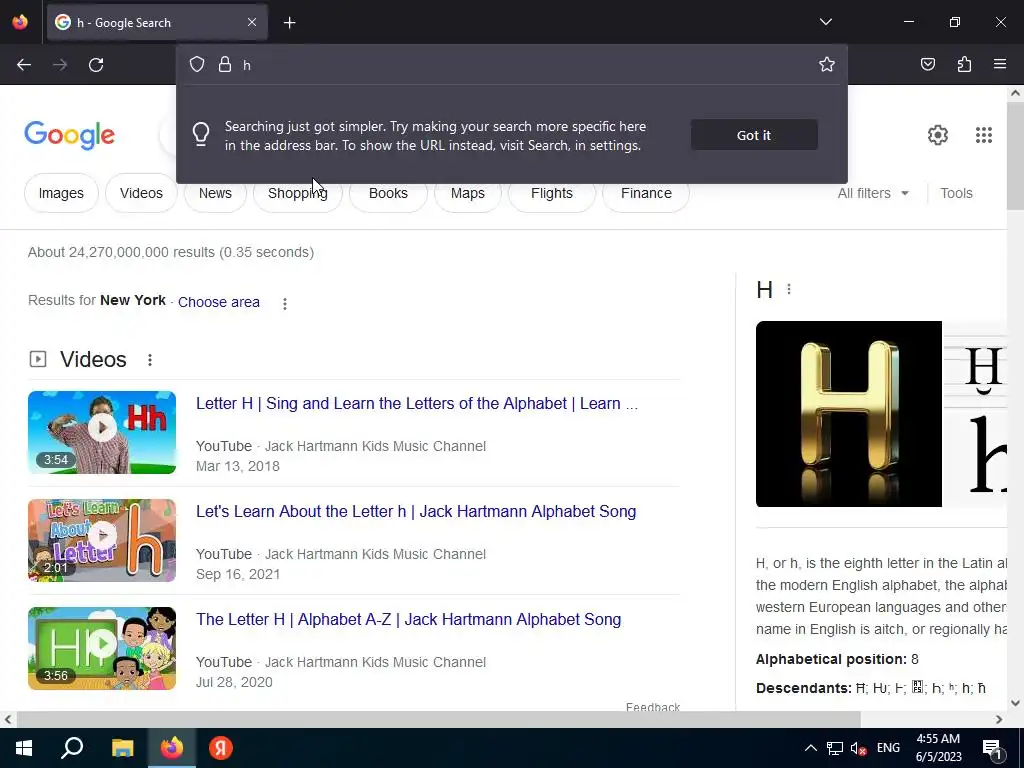Viewport: 1024px width, 768px height.
Task: Click the scroll right arrow at bottom
Action: (999, 720)
